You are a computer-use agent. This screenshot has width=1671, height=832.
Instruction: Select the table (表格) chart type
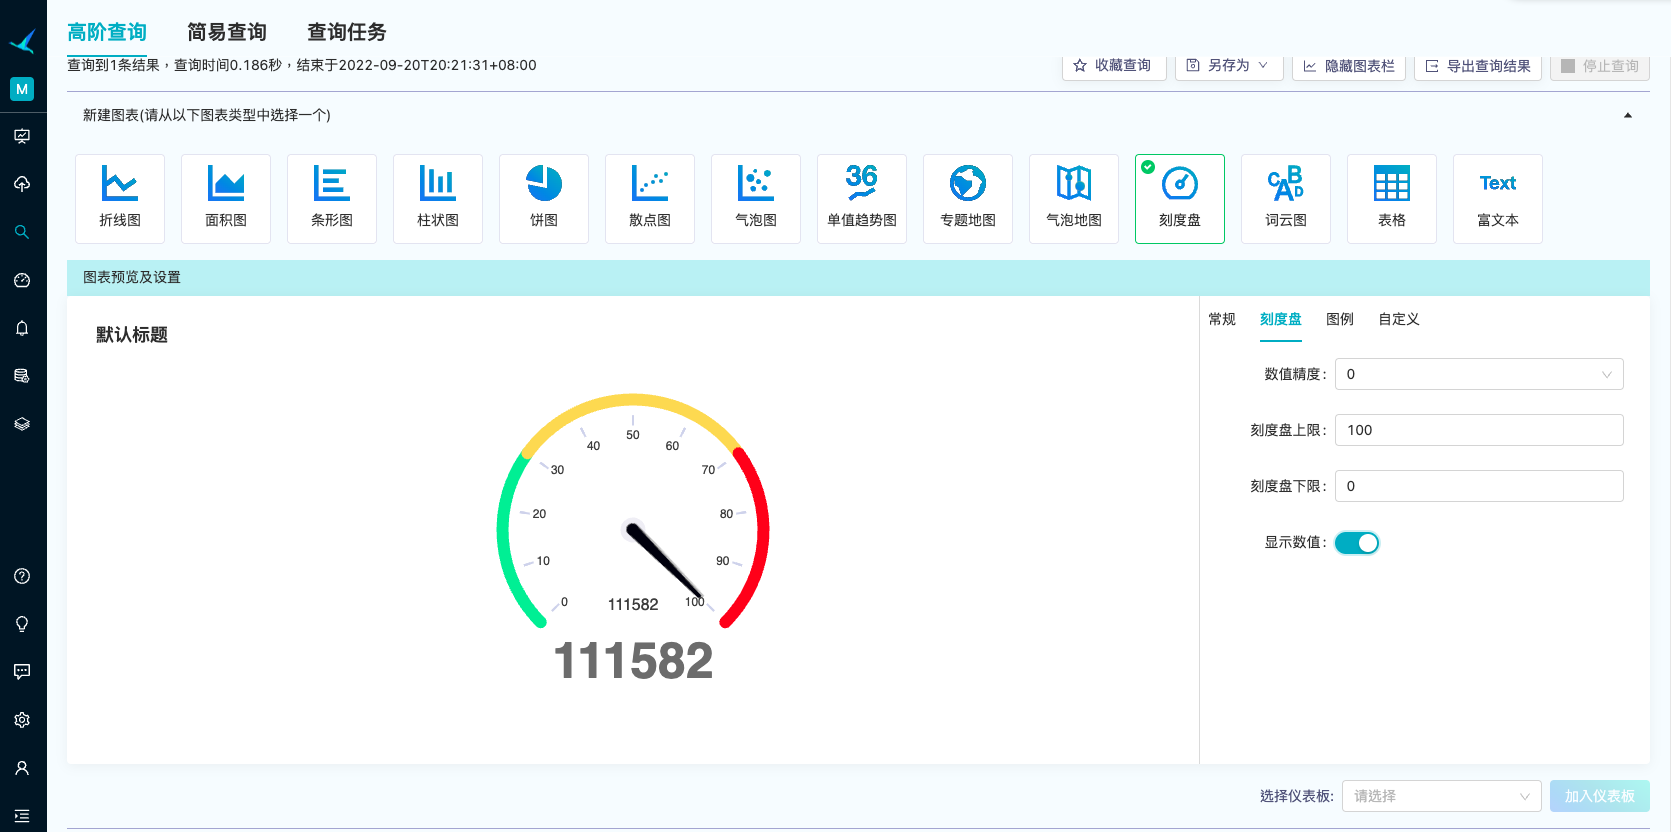[x=1392, y=199]
